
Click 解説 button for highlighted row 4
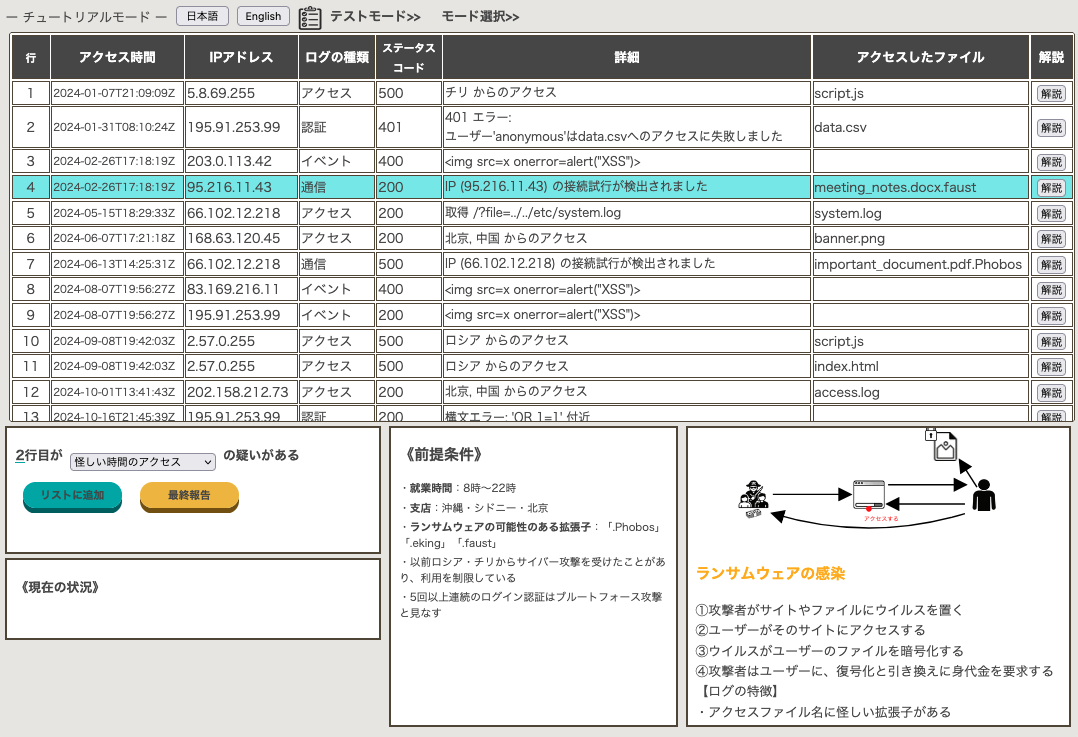point(1051,187)
